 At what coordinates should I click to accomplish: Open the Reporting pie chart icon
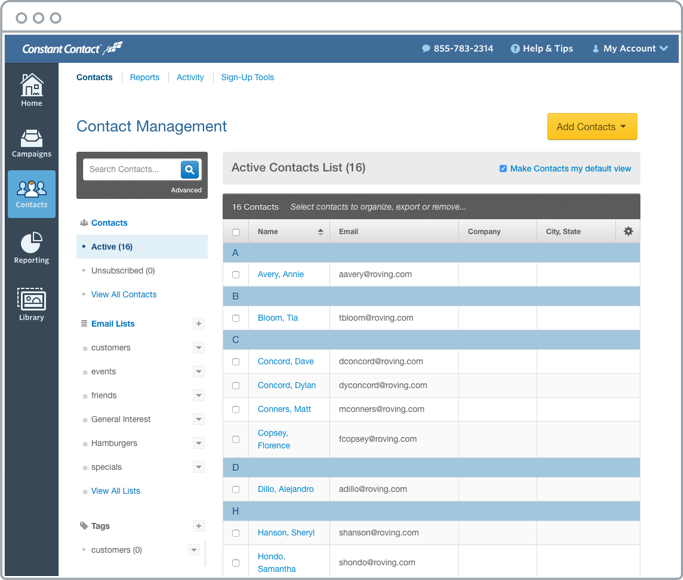(31, 247)
